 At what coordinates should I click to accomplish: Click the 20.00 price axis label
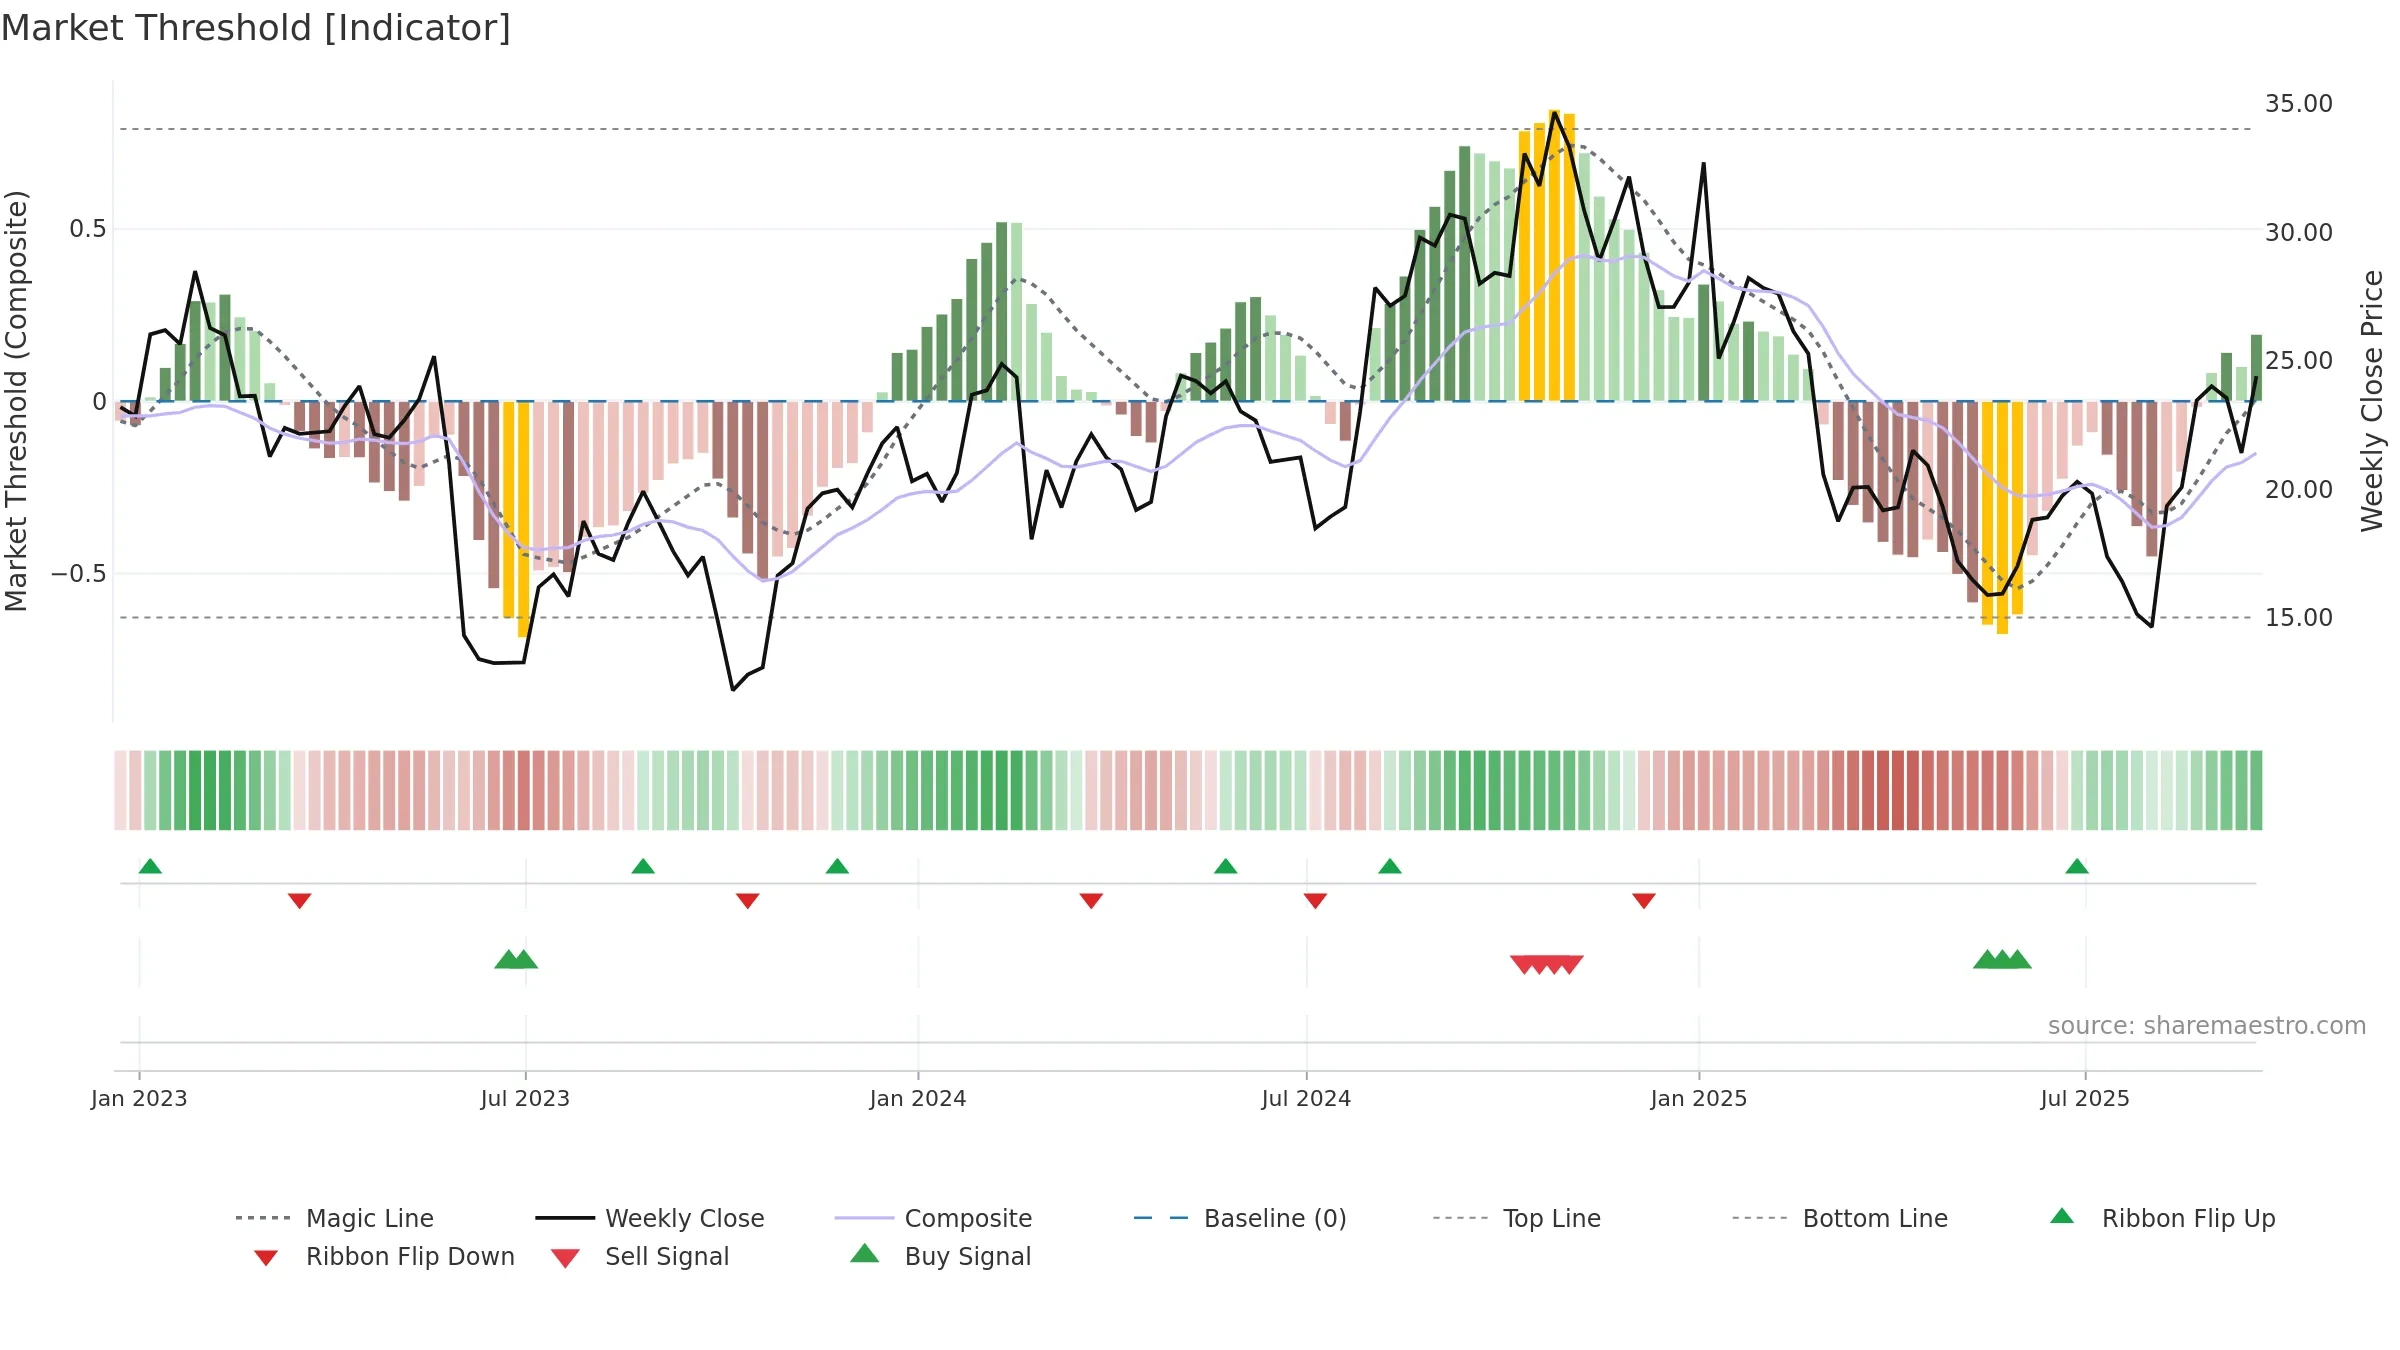coord(2299,490)
